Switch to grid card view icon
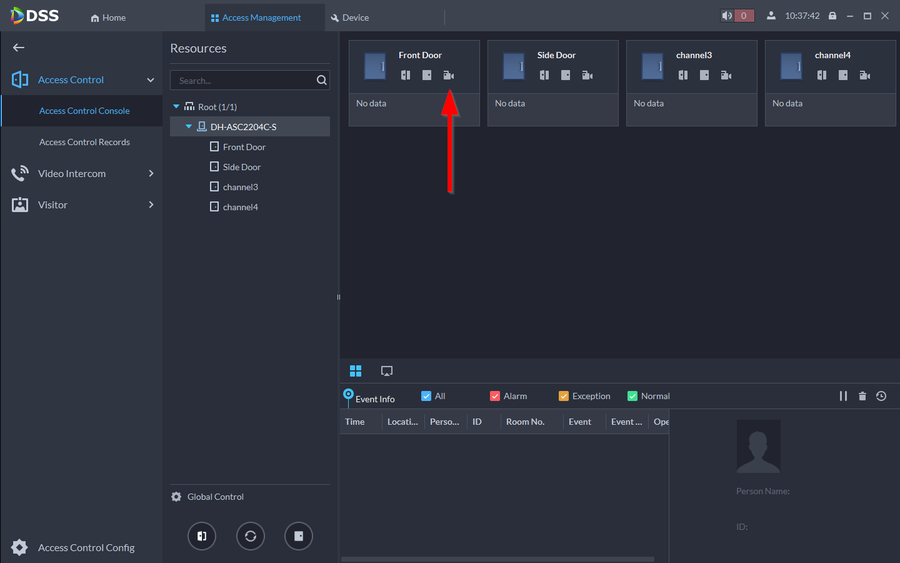 (355, 371)
